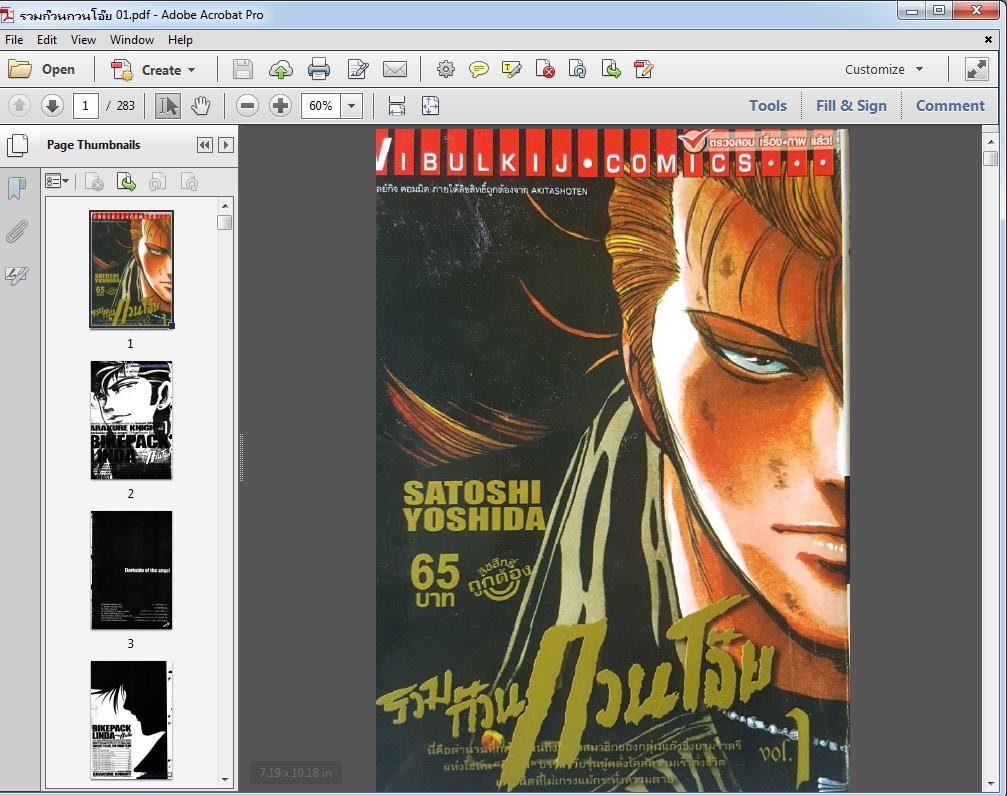Select page 3 thumbnail
The image size is (1007, 796).
point(132,570)
